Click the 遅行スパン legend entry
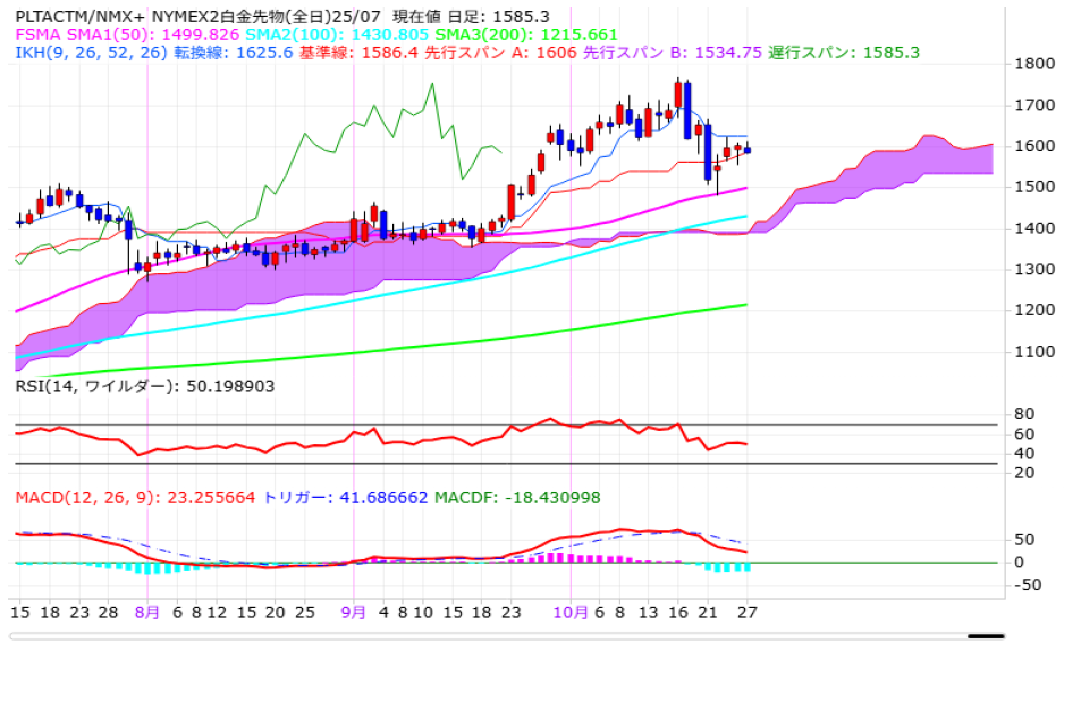1080x703 pixels. click(844, 53)
